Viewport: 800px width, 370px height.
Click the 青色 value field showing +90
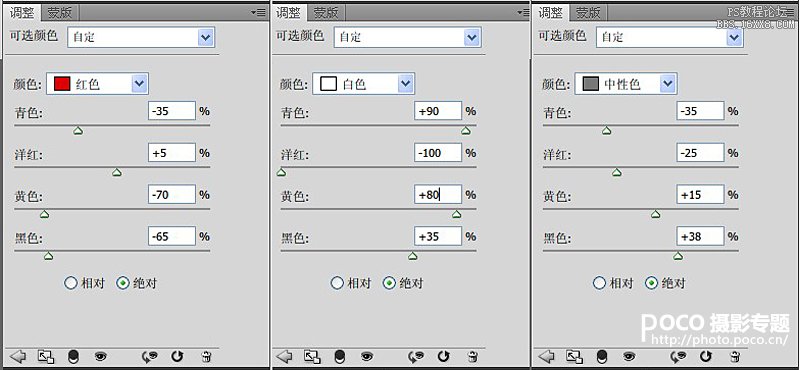pos(438,111)
